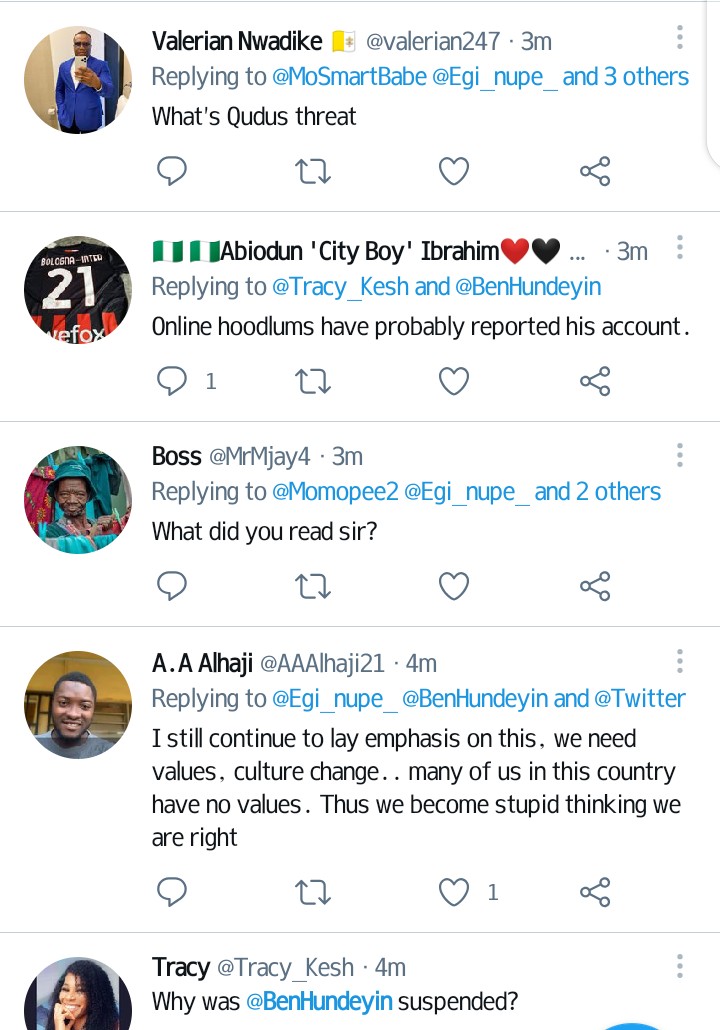
Task: Open the @BenHundeyin mention in Tracy's tweet
Action: pos(328,1001)
